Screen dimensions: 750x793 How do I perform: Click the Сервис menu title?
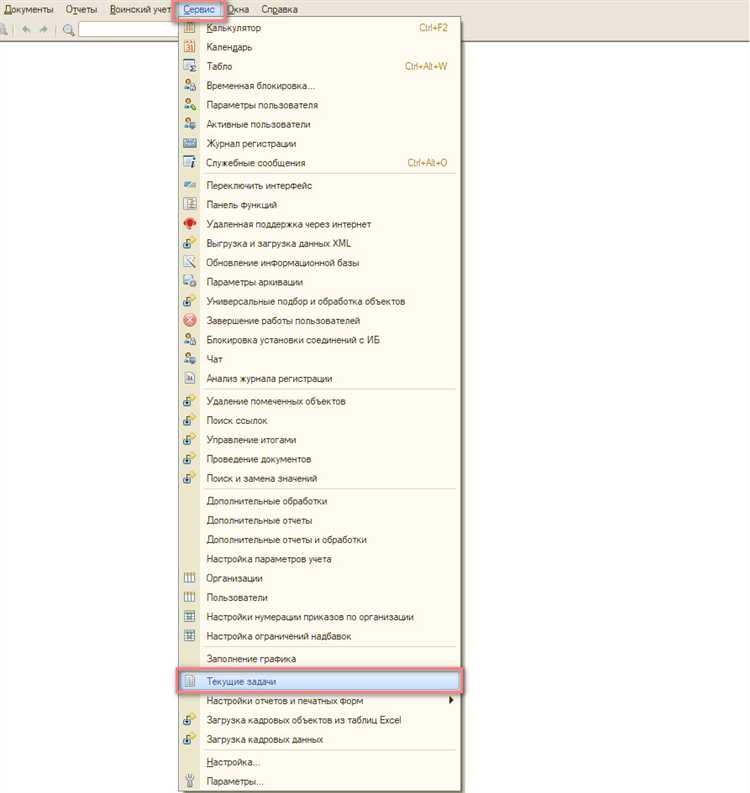point(199,10)
